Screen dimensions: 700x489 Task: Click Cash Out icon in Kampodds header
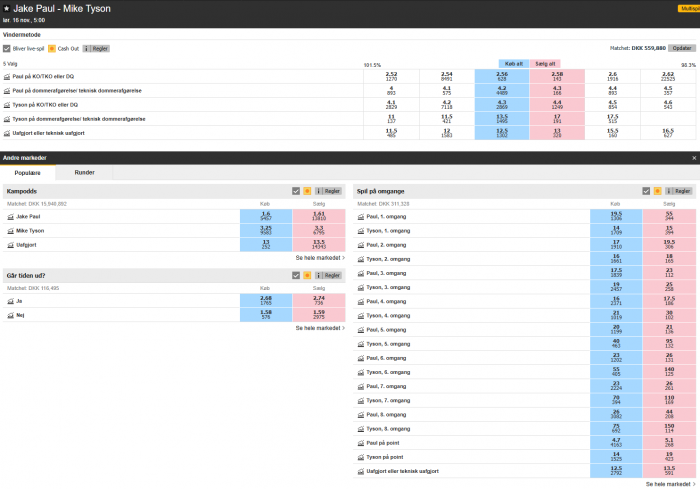307,191
